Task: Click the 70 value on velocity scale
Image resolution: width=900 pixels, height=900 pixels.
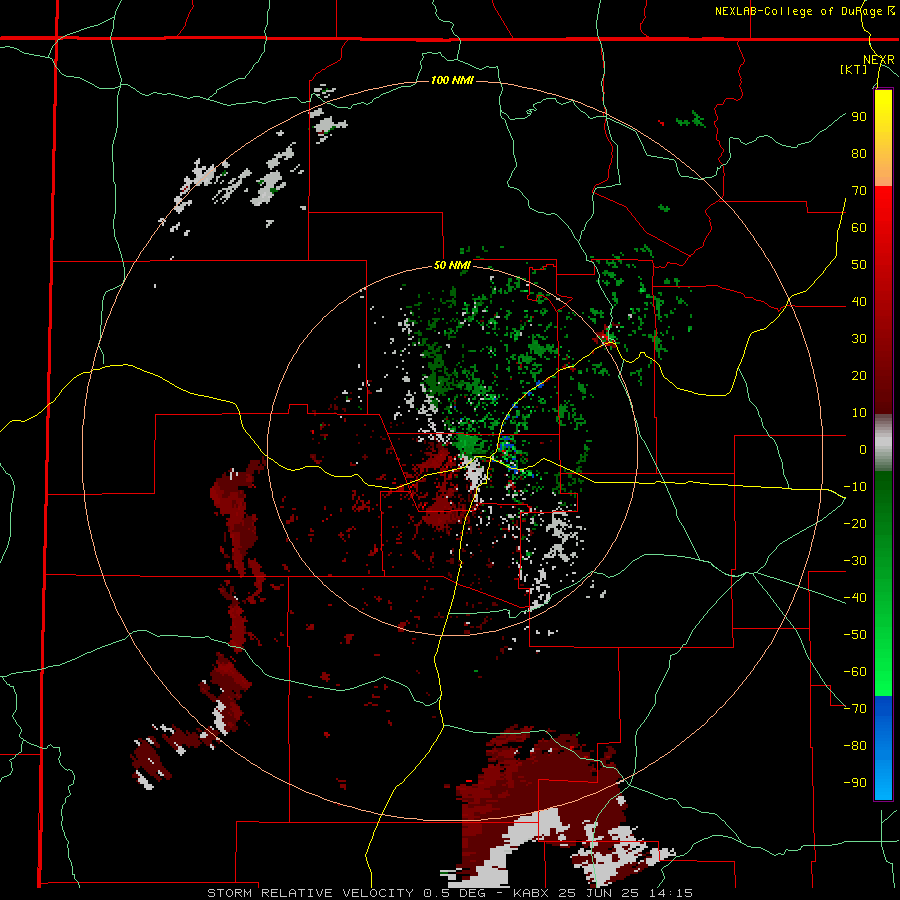Action: coord(859,191)
